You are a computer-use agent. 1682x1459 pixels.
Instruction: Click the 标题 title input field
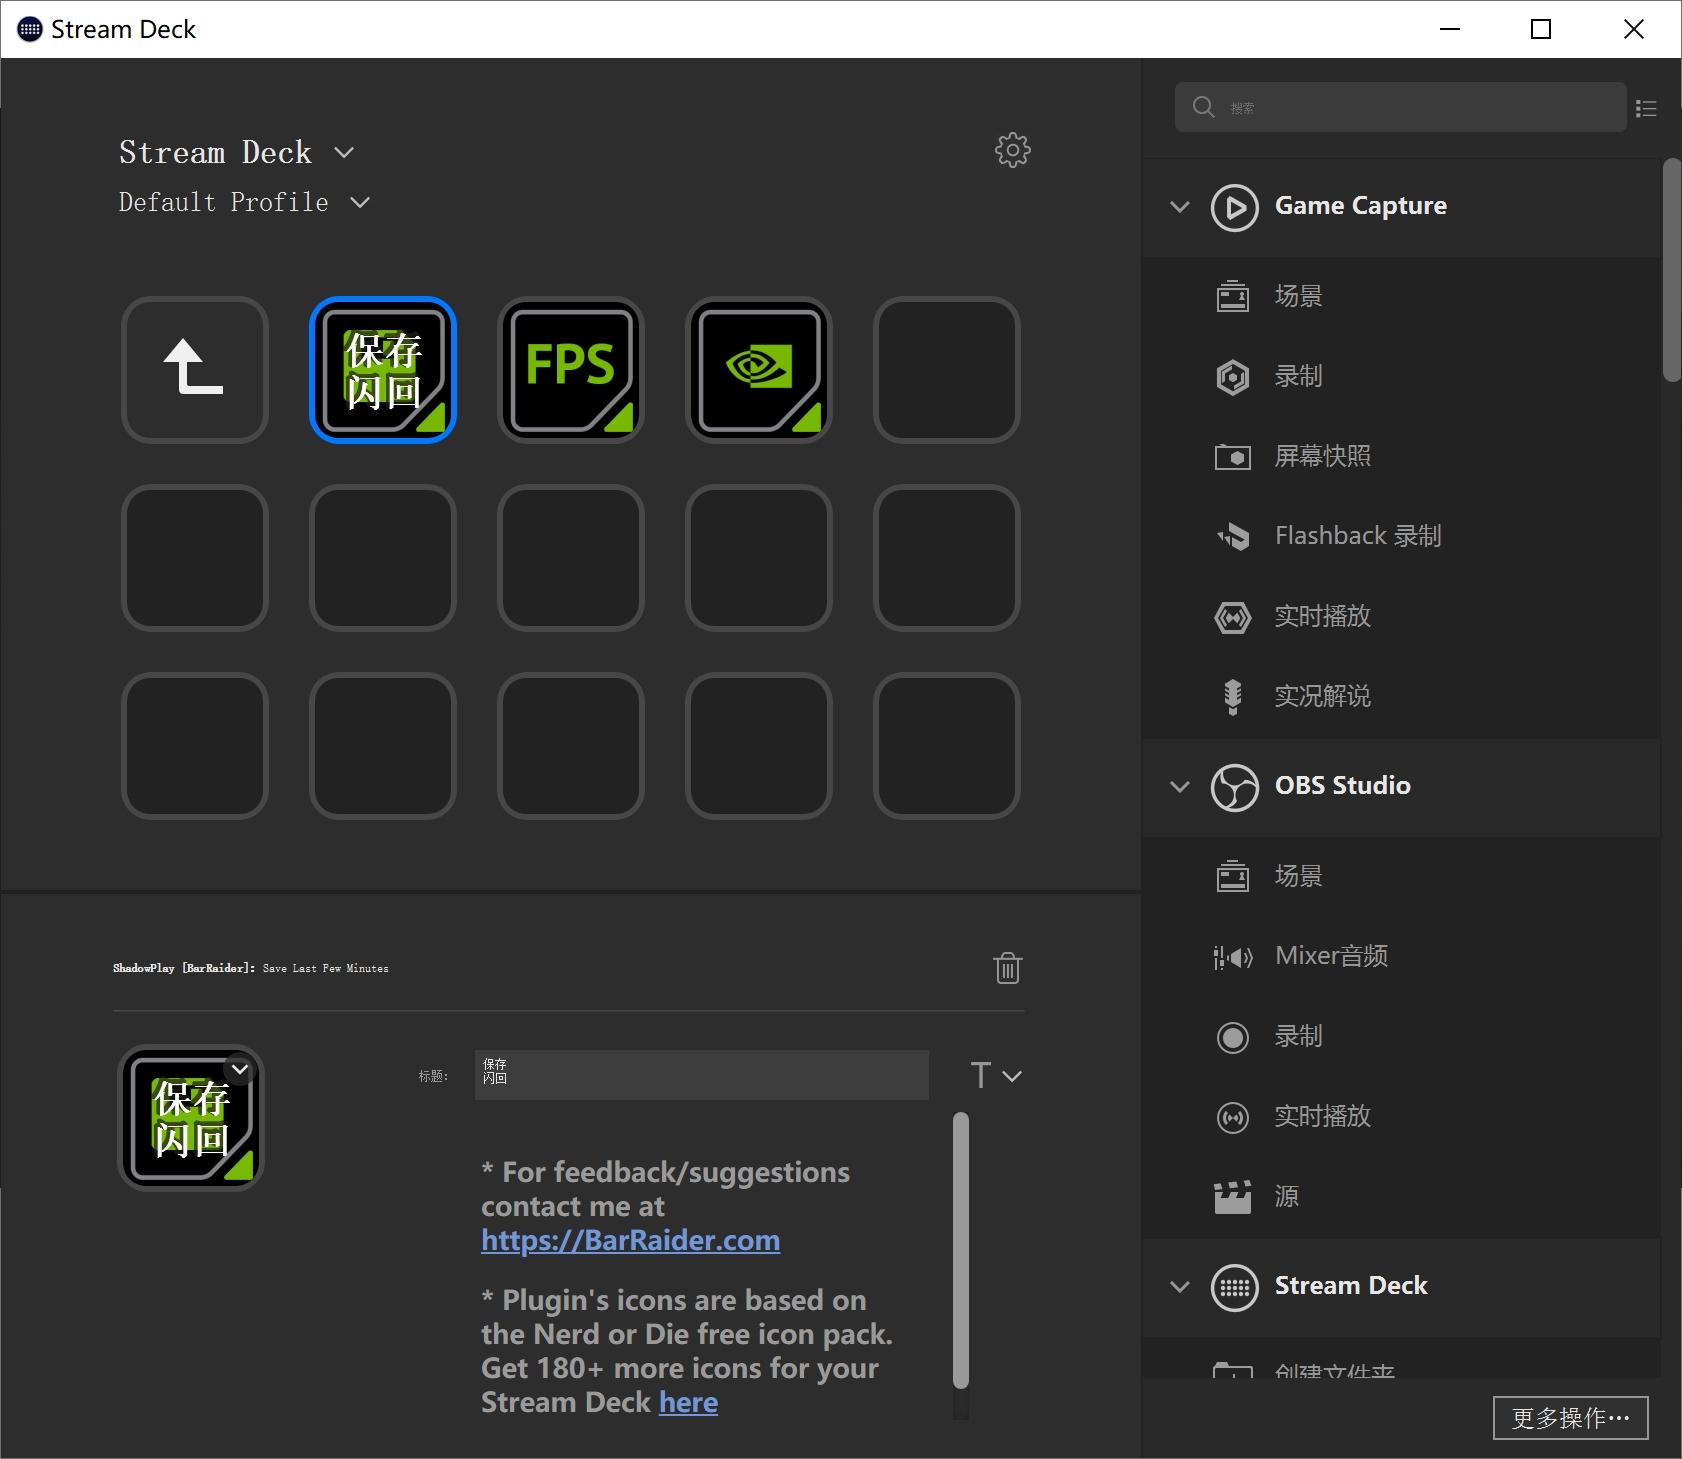(701, 1075)
